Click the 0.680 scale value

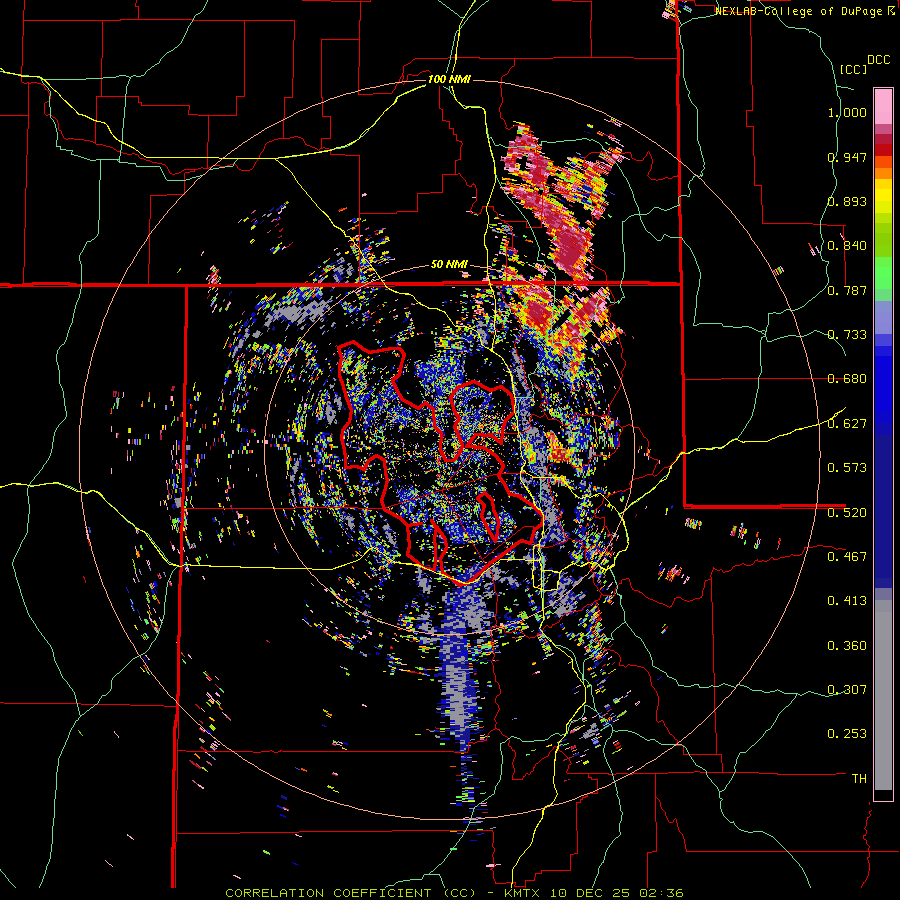[847, 379]
